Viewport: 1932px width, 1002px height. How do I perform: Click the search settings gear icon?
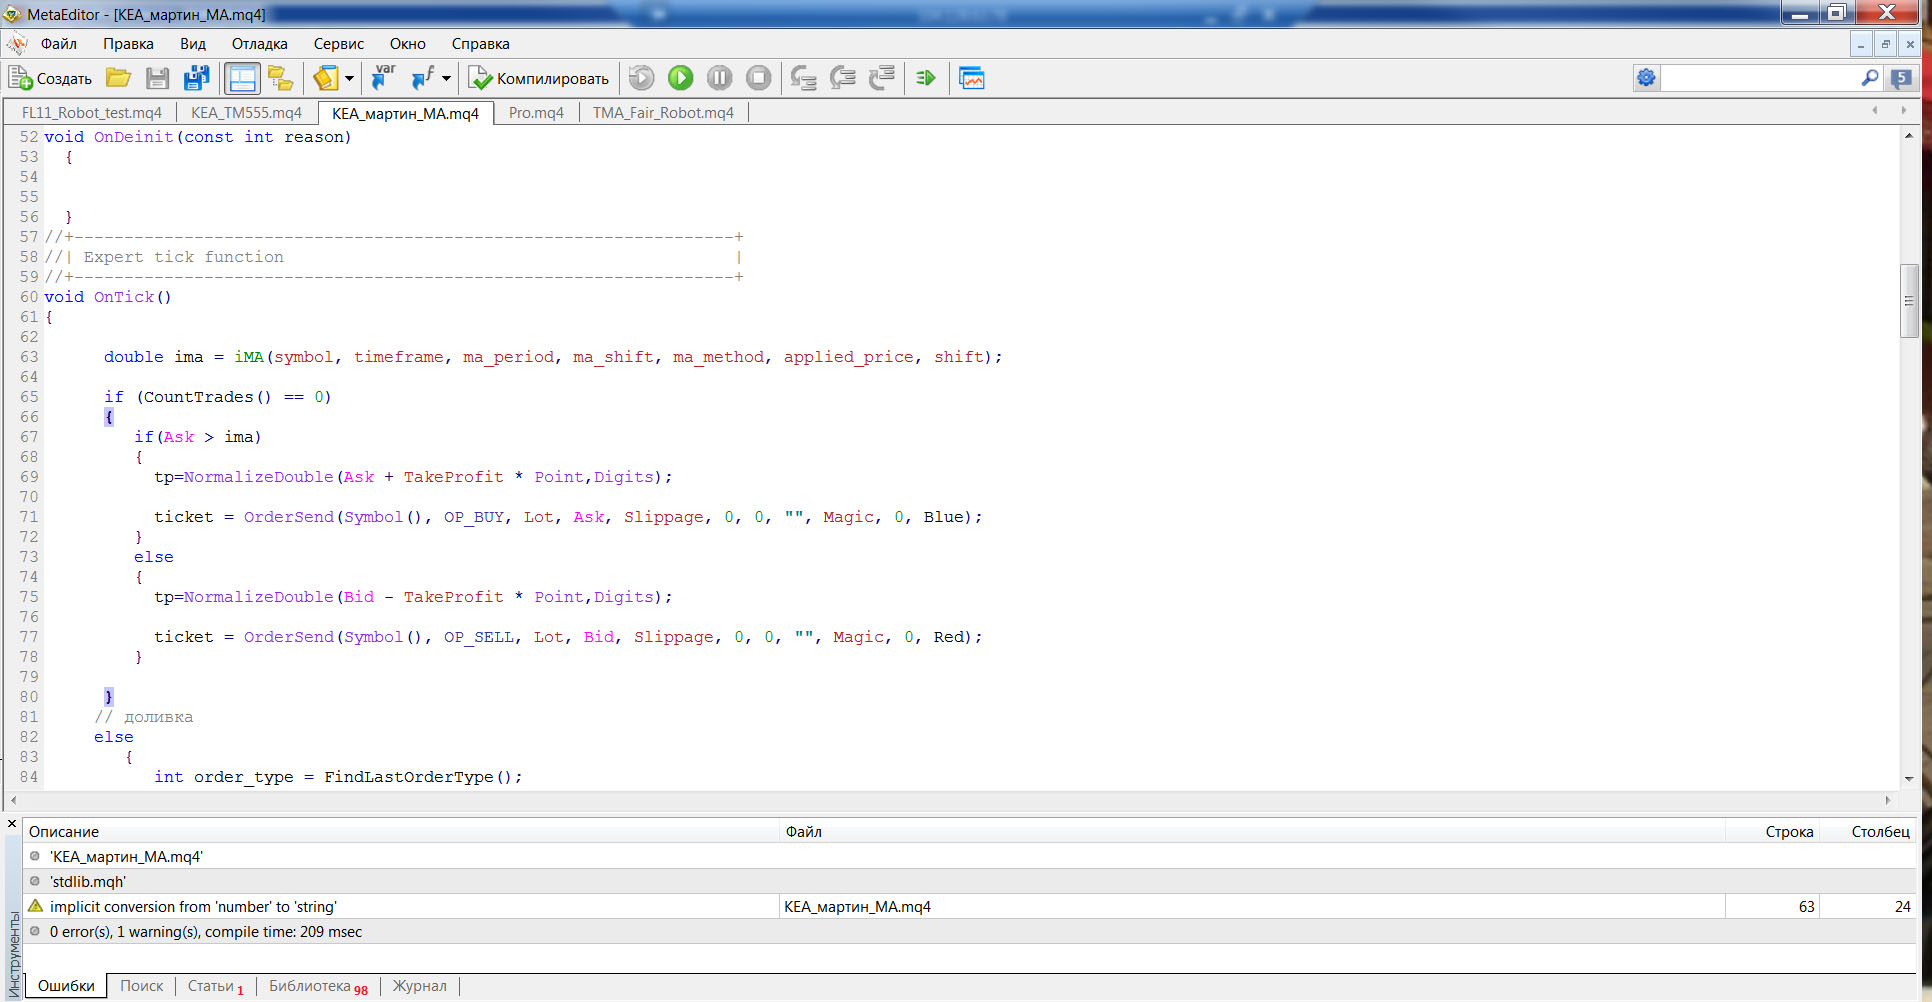point(1646,78)
